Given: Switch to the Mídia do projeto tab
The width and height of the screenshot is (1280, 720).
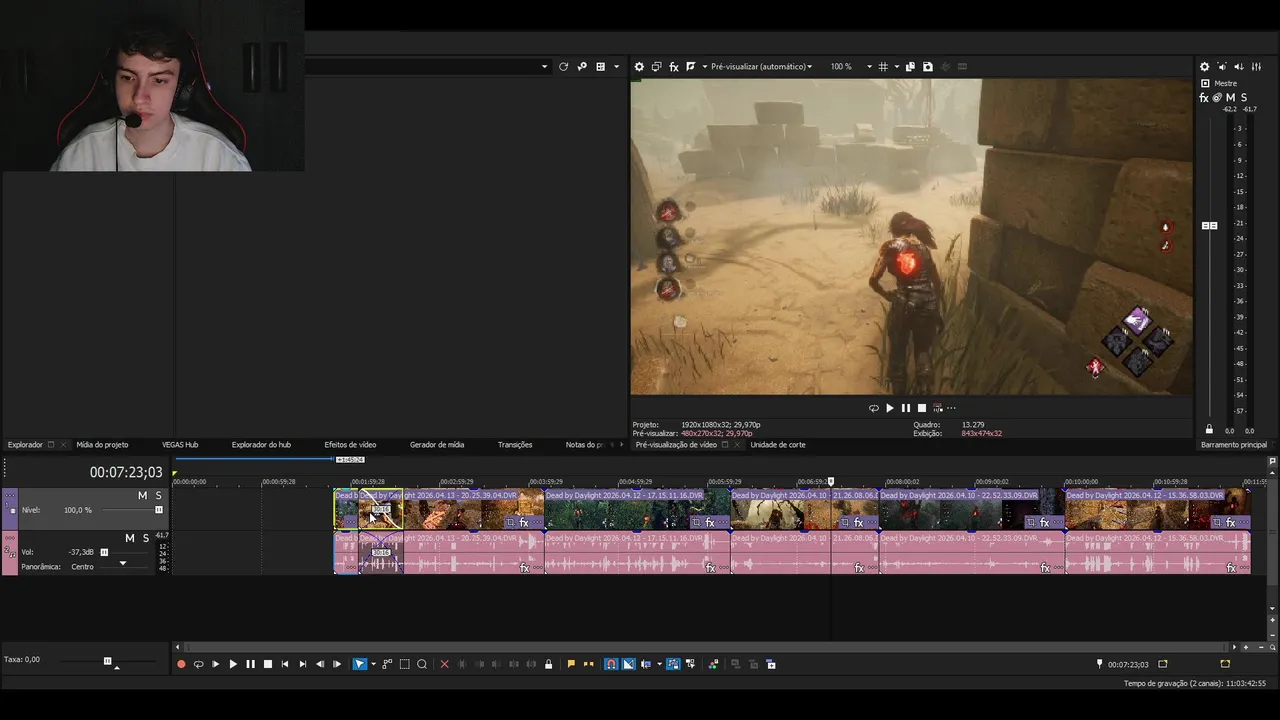Looking at the screenshot, I should pos(102,445).
